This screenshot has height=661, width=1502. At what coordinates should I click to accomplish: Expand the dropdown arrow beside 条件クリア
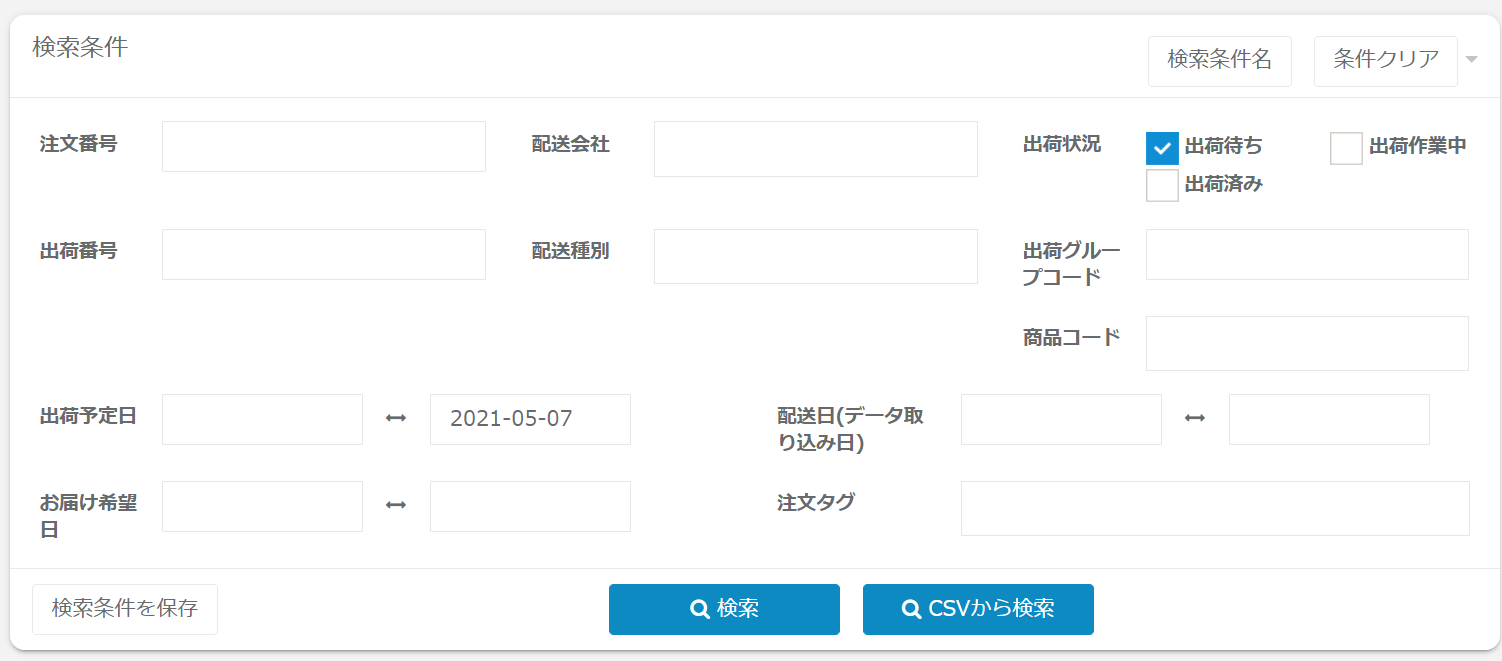click(x=1471, y=60)
